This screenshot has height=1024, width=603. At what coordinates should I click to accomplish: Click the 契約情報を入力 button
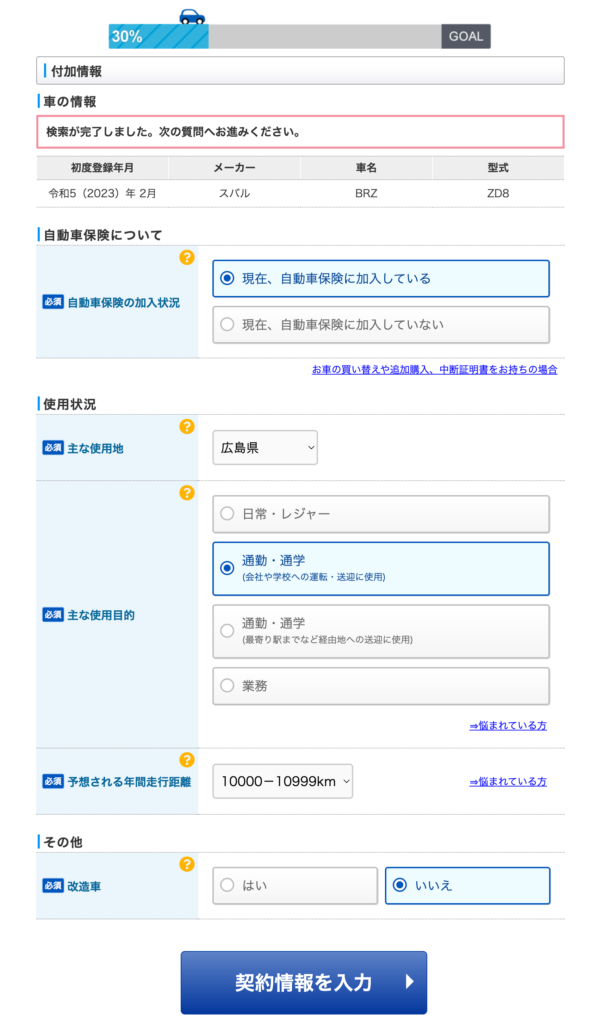tap(303, 982)
